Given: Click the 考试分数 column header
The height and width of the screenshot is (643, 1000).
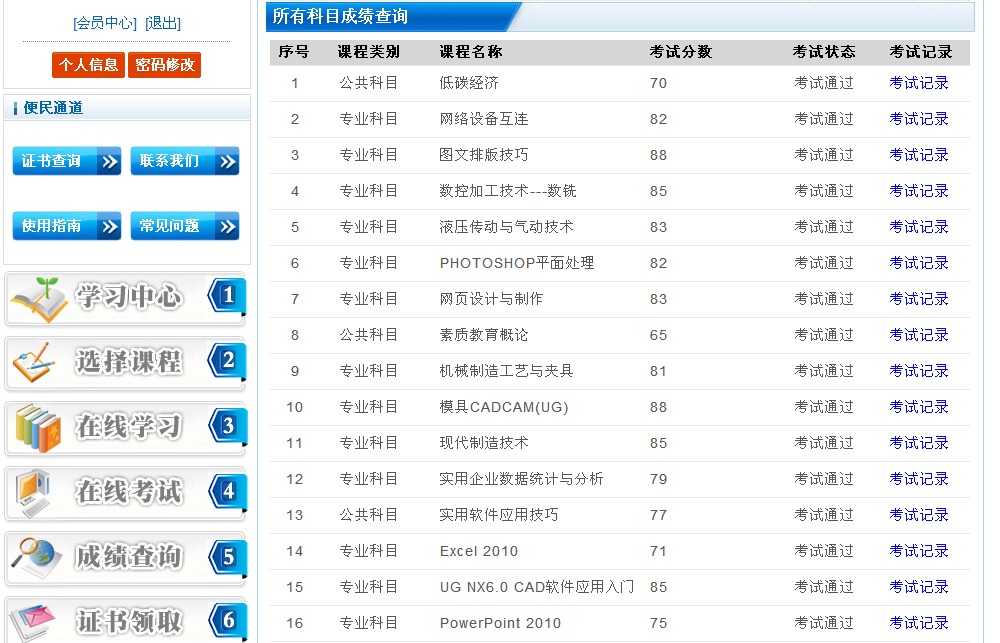Looking at the screenshot, I should (x=680, y=52).
